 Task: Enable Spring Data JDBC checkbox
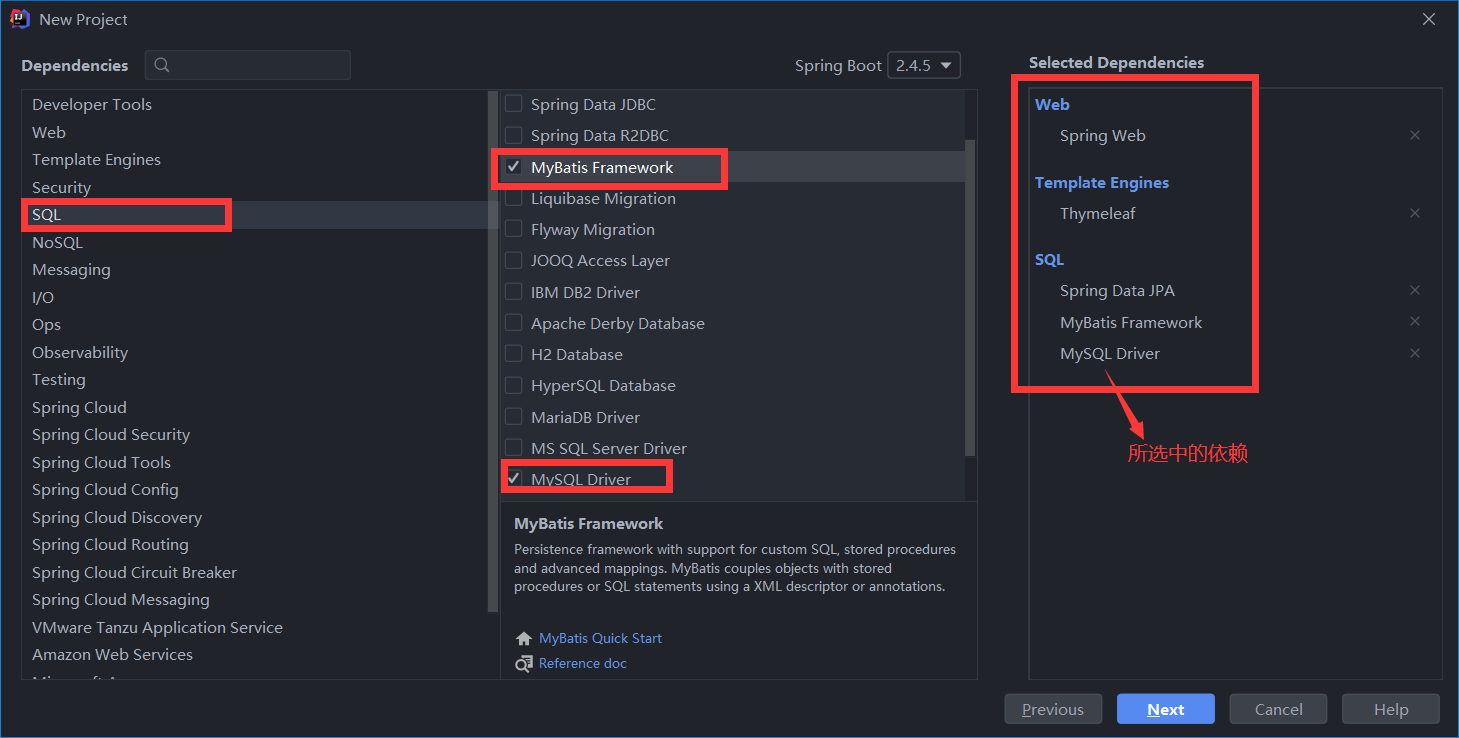(513, 104)
